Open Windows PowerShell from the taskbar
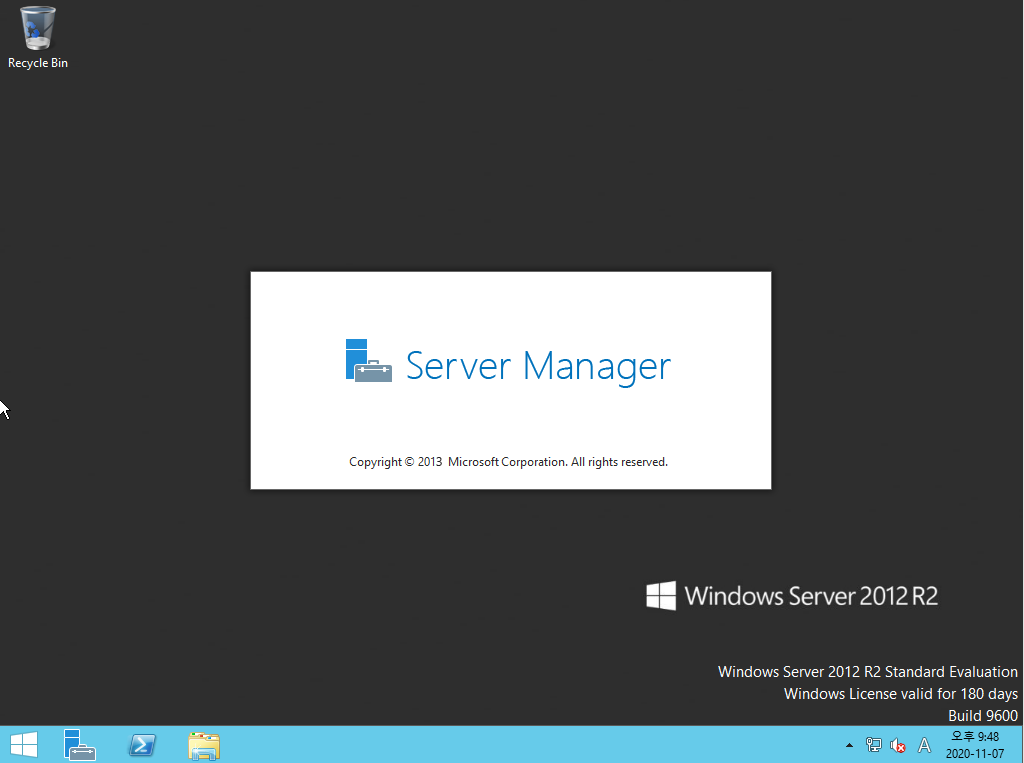Screen dimensions: 1024x763 click(x=142, y=745)
